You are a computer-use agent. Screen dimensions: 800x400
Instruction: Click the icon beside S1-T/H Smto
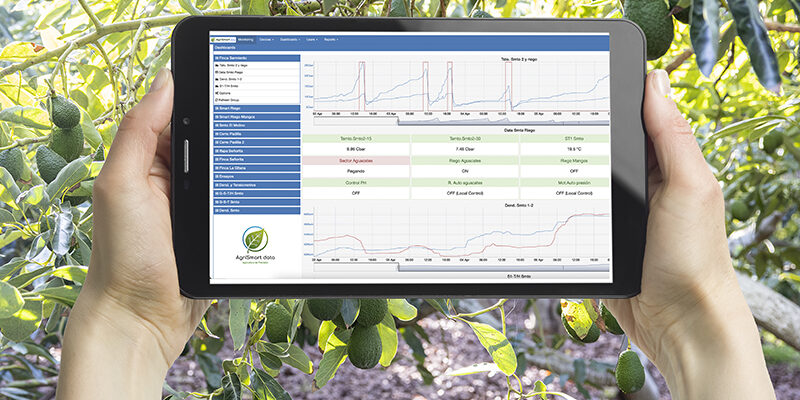[218, 86]
